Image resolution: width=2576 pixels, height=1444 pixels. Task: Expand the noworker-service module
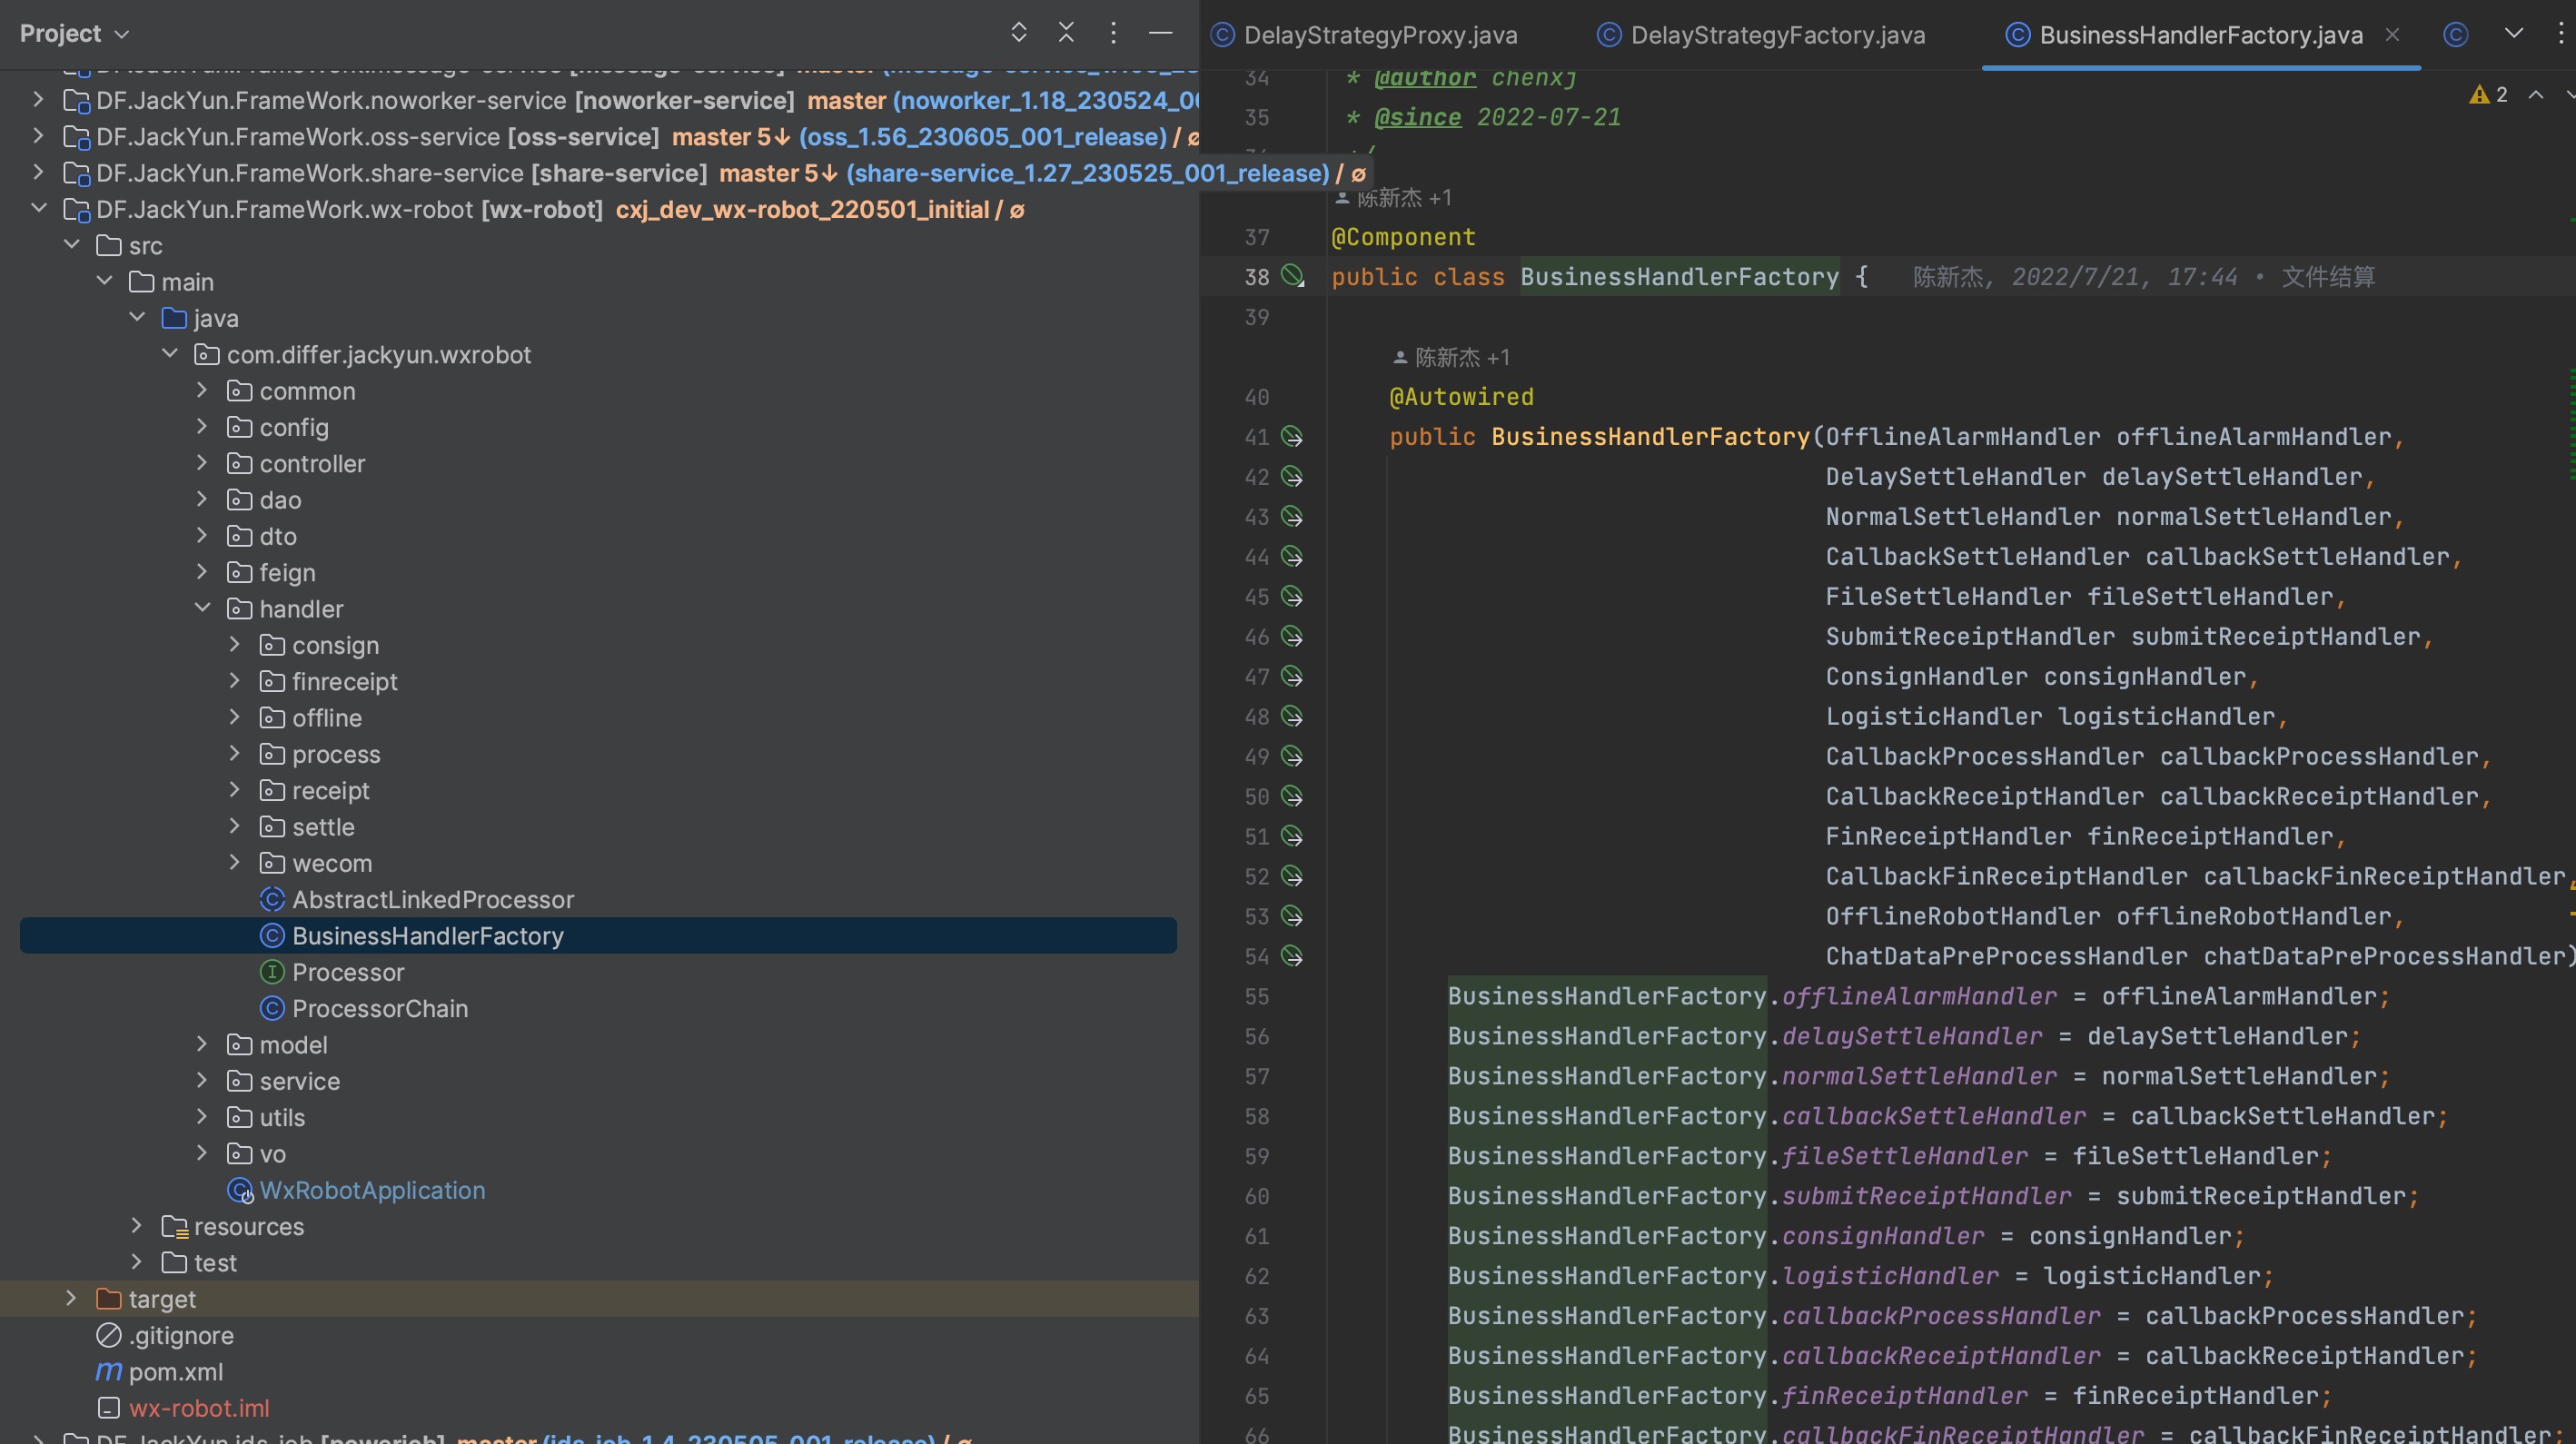(x=38, y=100)
